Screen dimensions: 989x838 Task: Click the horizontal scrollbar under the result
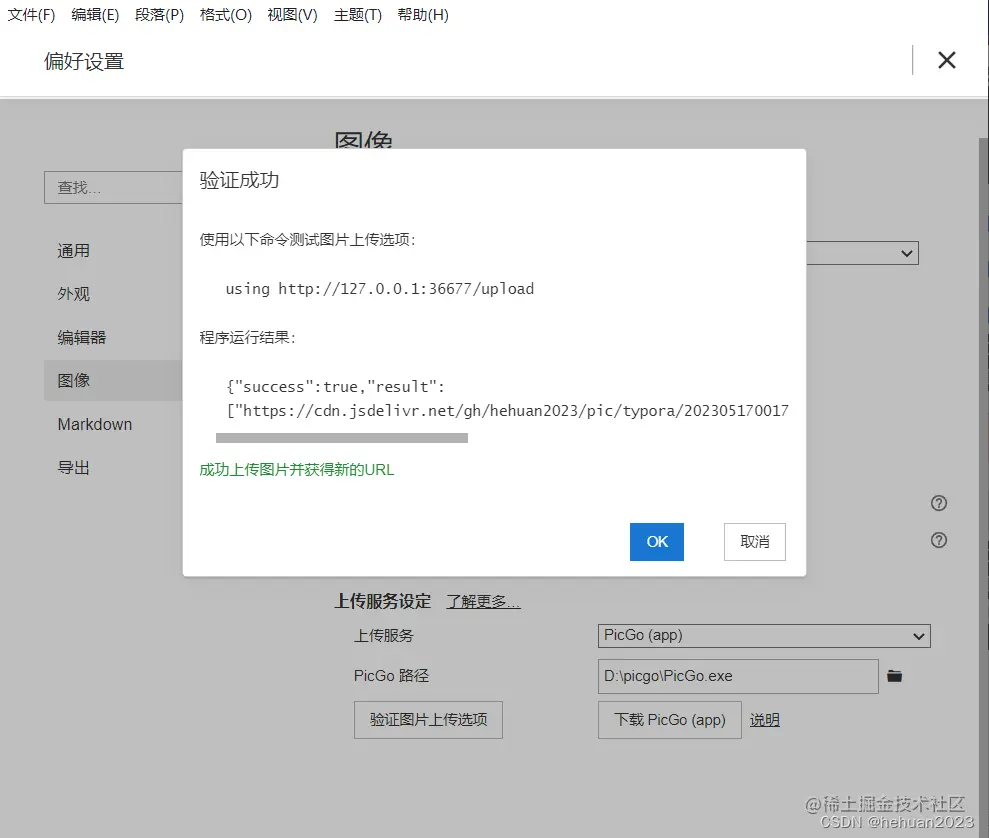(x=342, y=438)
